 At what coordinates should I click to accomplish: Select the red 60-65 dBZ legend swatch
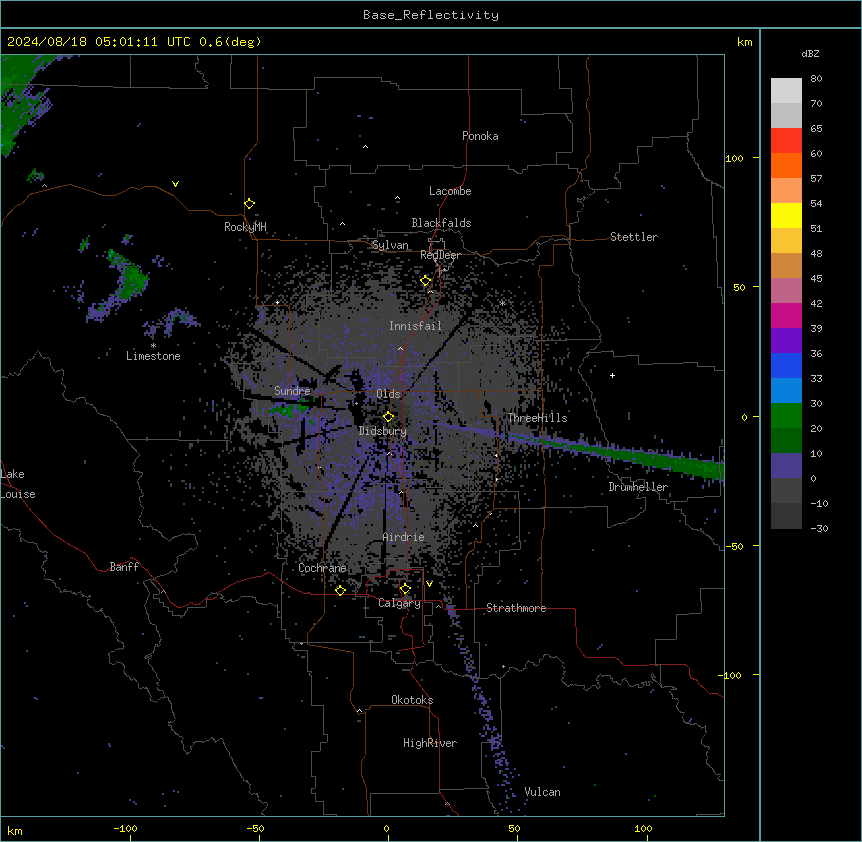point(786,141)
